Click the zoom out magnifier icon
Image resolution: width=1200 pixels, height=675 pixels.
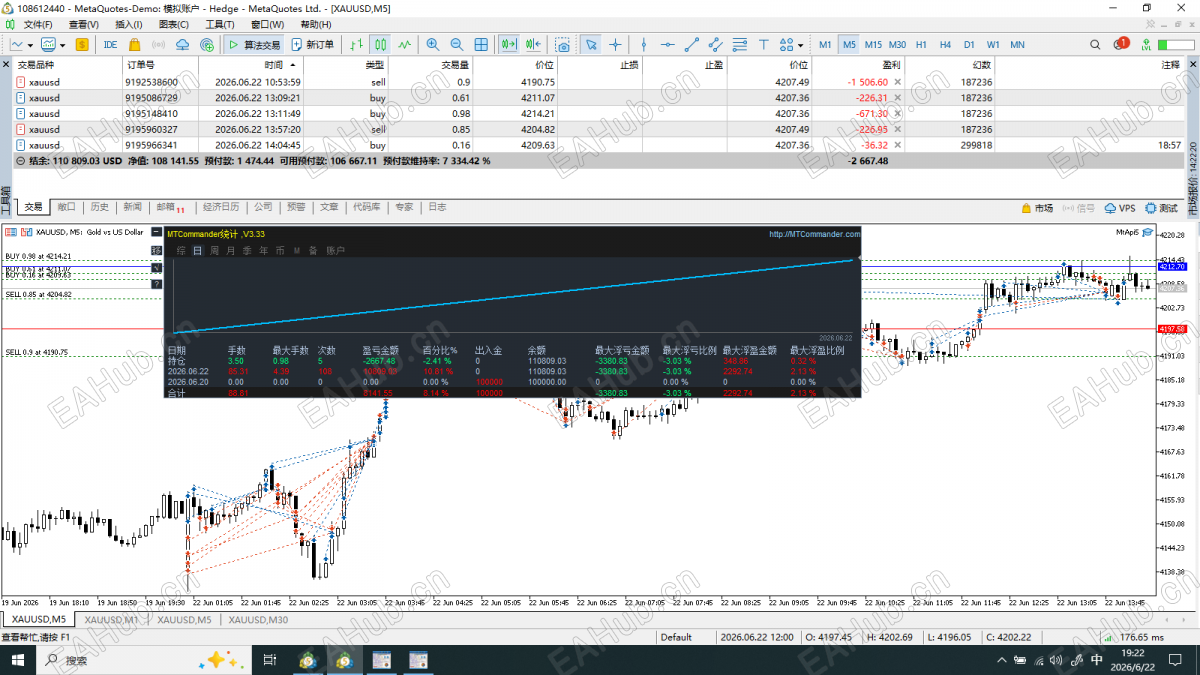click(x=457, y=44)
